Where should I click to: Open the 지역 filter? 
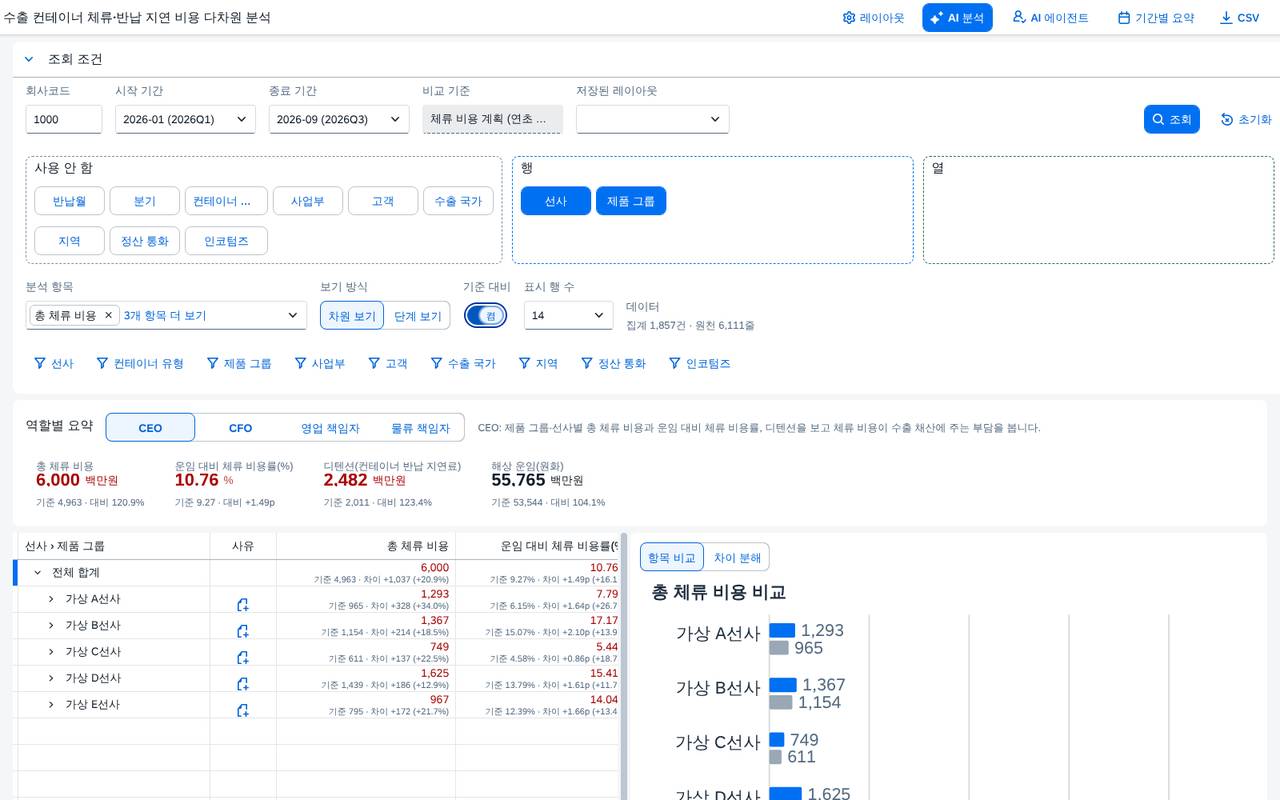[537, 363]
